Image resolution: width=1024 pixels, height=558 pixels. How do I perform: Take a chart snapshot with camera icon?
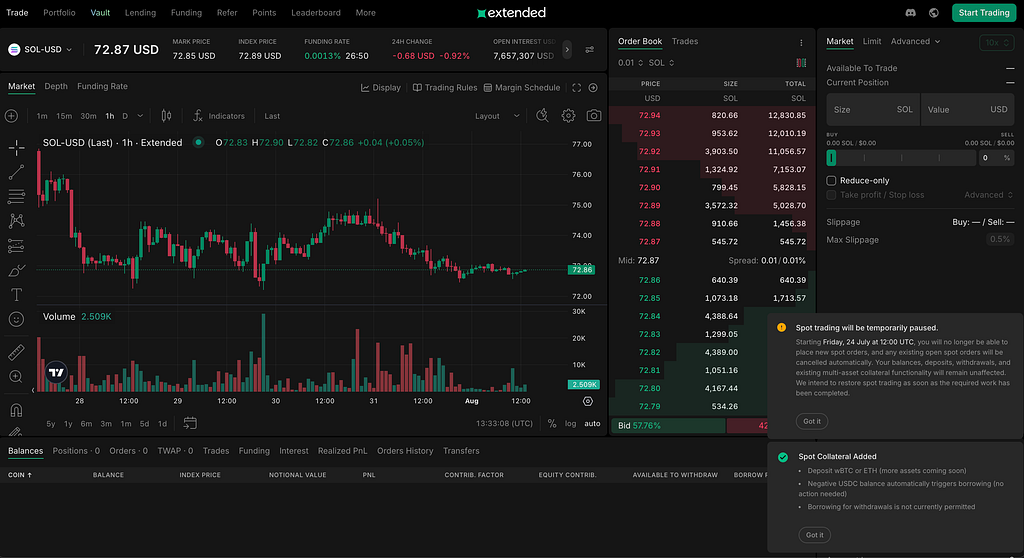pyautogui.click(x=594, y=116)
